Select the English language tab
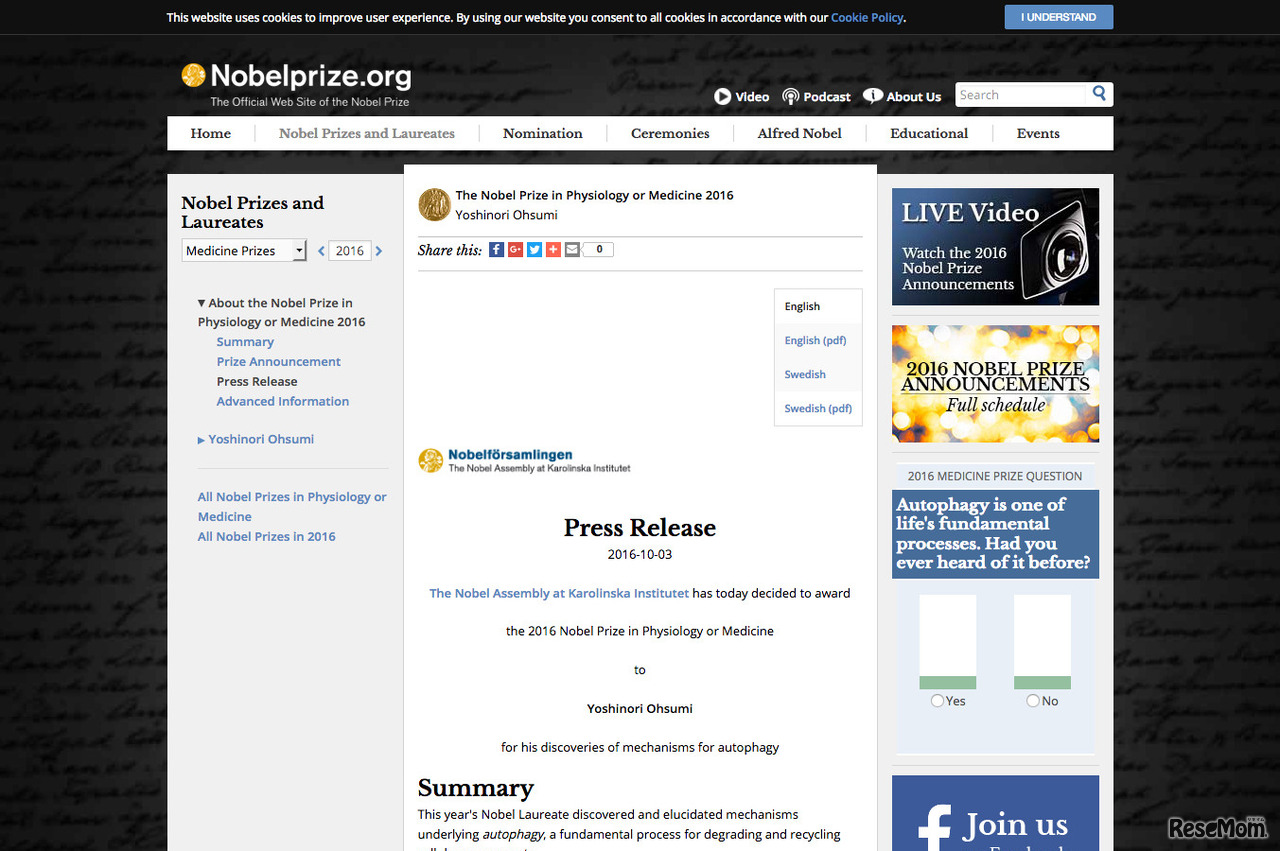The height and width of the screenshot is (851, 1280). click(818, 306)
